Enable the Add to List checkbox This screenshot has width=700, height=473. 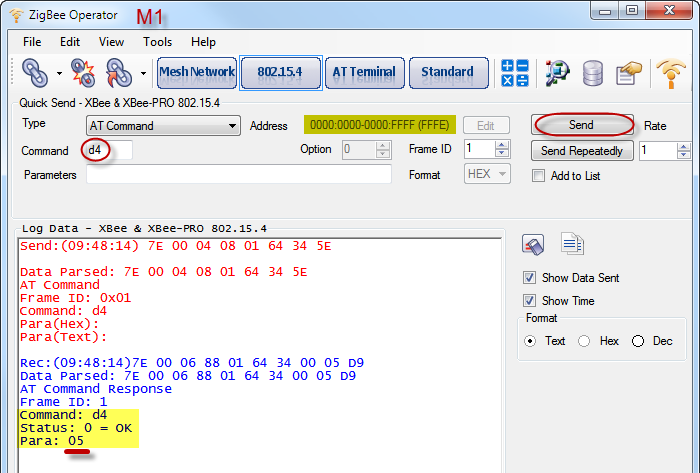(538, 176)
